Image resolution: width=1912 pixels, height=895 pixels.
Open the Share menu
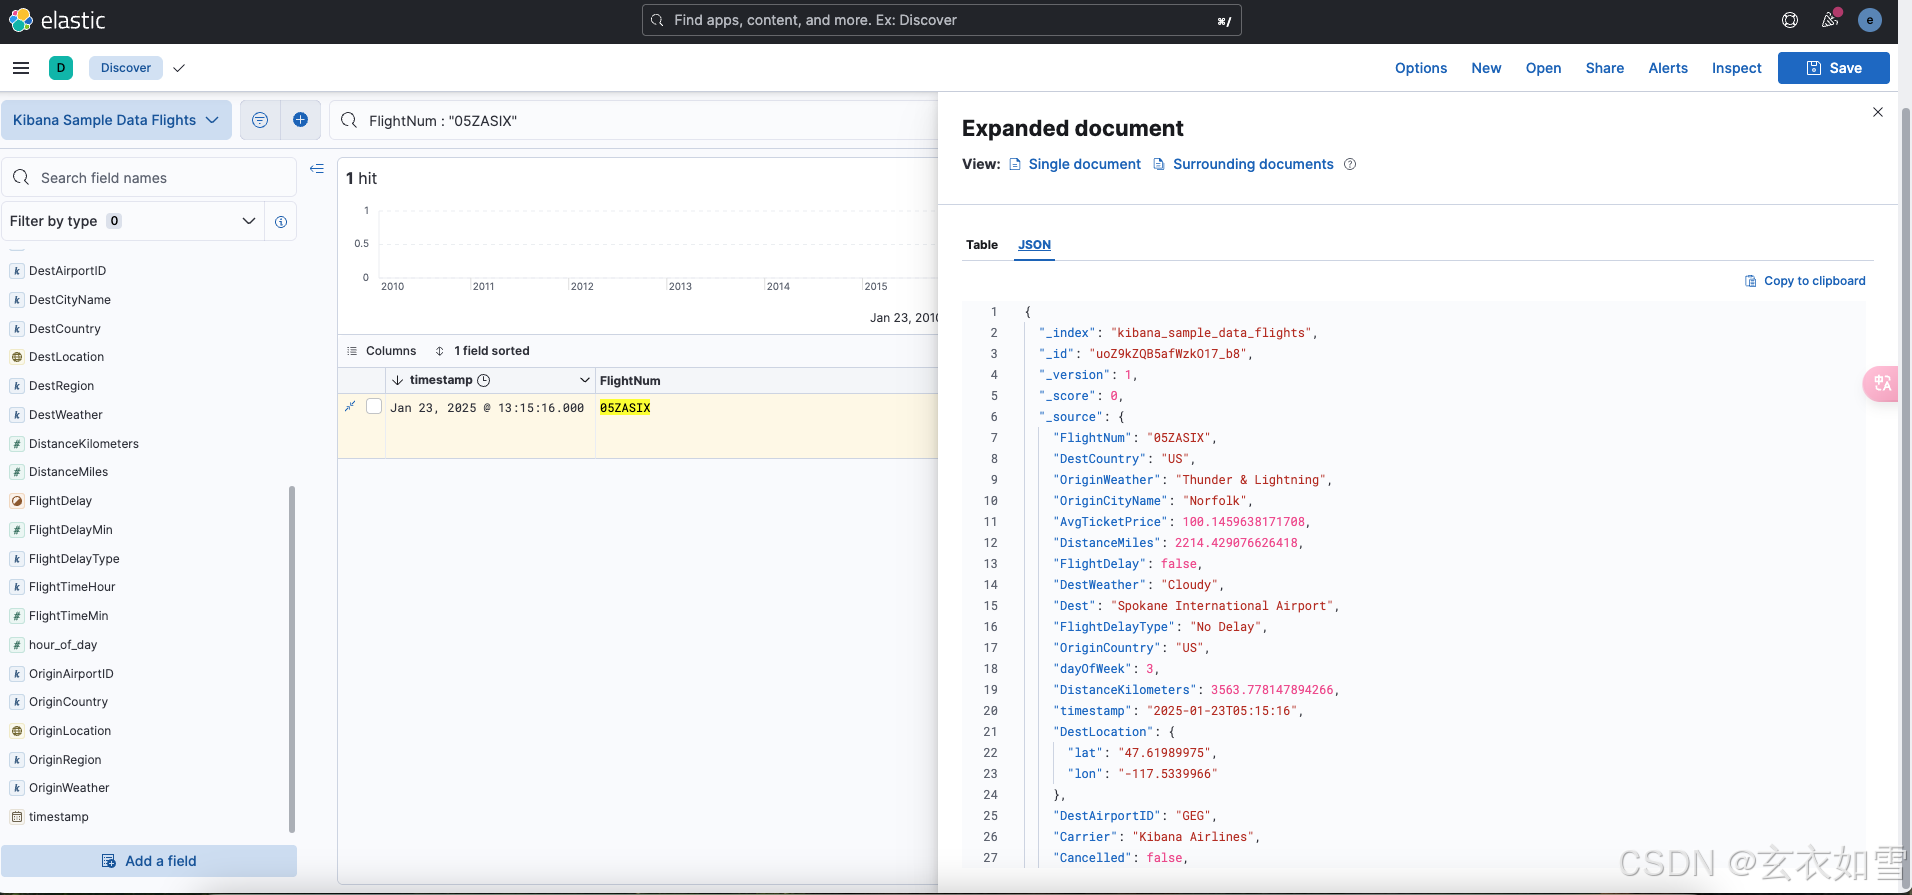(1604, 68)
